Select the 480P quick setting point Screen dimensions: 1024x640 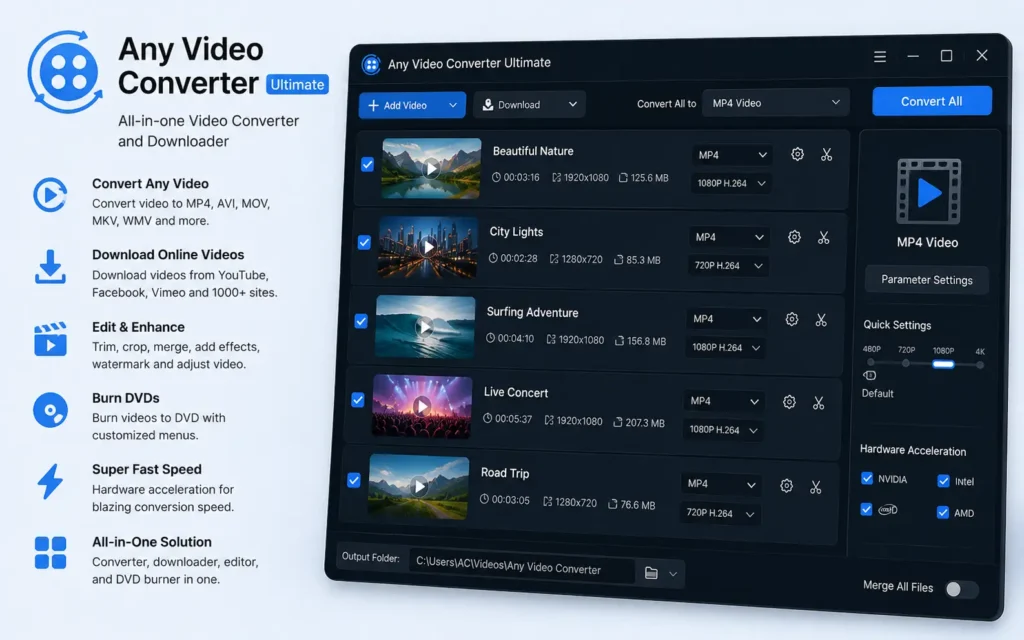click(871, 362)
